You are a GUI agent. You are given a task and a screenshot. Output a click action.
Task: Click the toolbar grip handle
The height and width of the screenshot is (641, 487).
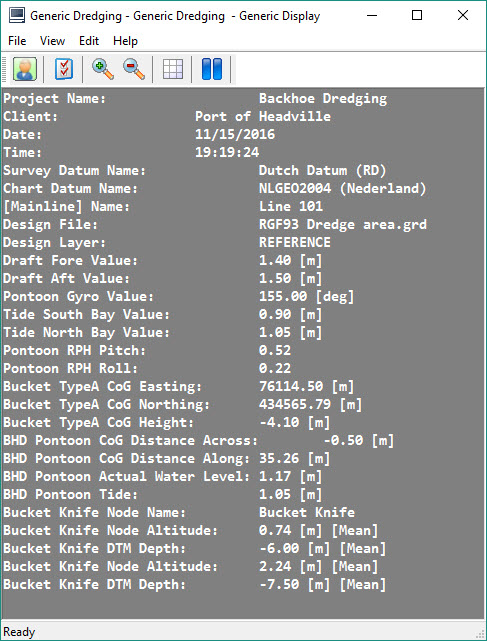(5, 69)
